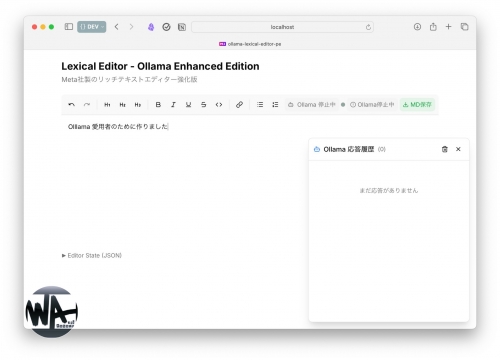Toggle italic formatting
This screenshot has width=500, height=360.
click(x=173, y=105)
